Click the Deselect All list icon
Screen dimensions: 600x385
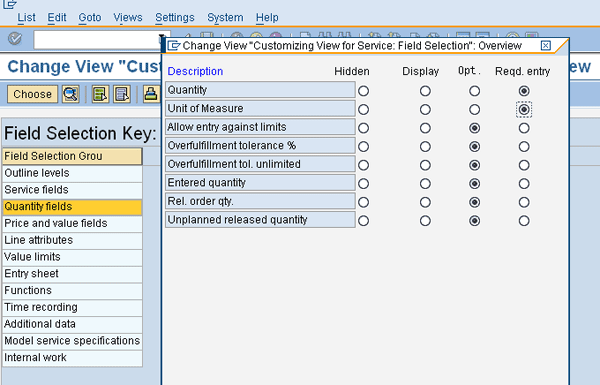(122, 94)
